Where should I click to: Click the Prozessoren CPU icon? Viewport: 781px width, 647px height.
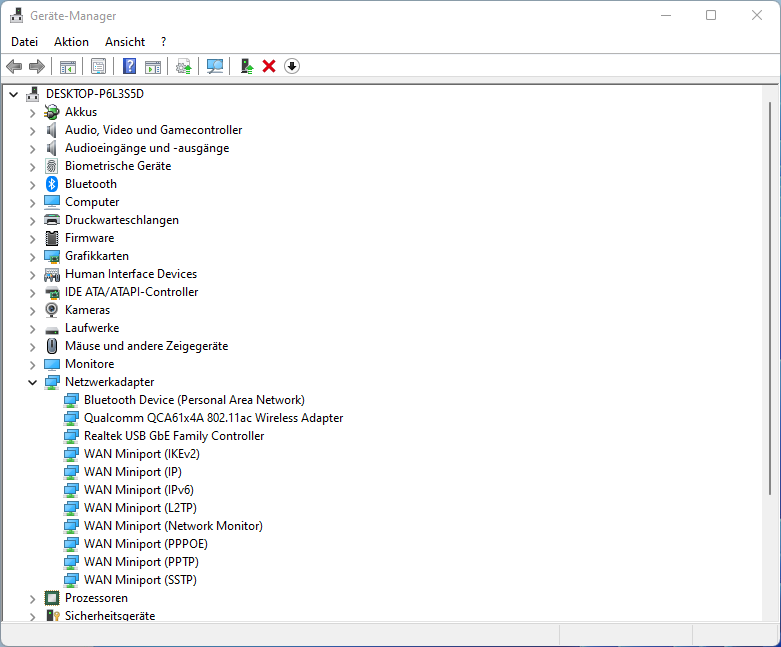click(x=52, y=598)
